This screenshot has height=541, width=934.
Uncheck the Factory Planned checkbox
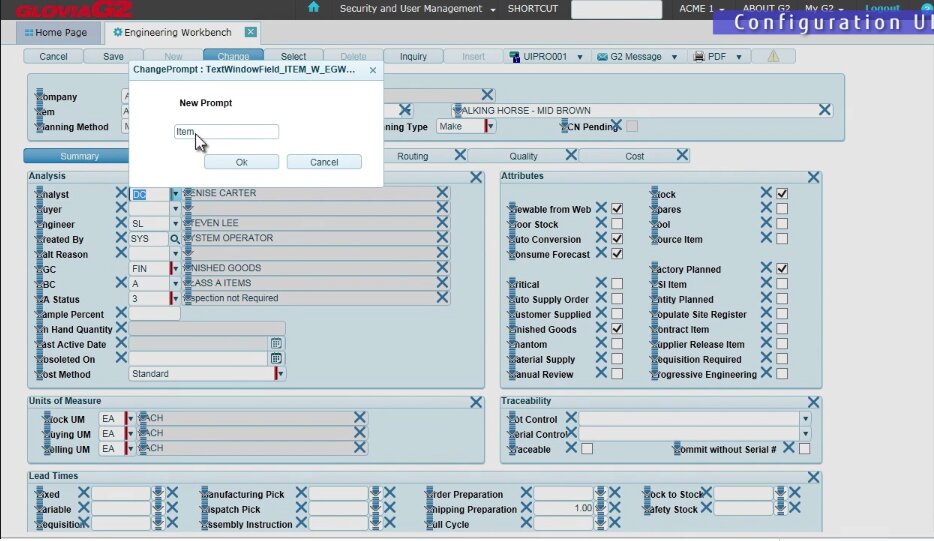tap(782, 270)
